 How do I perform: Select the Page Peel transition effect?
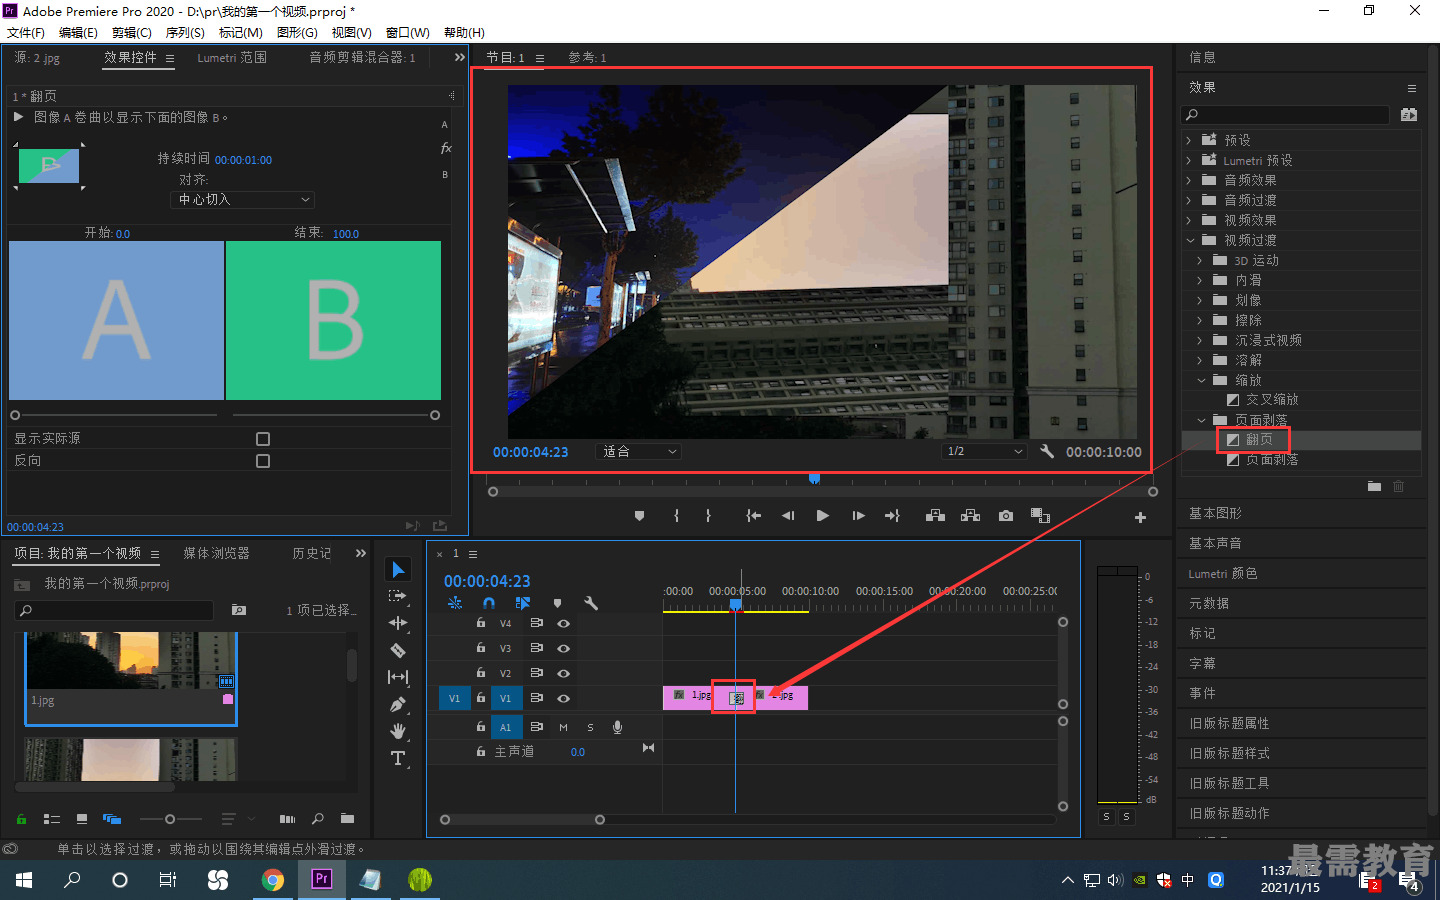tap(1272, 460)
